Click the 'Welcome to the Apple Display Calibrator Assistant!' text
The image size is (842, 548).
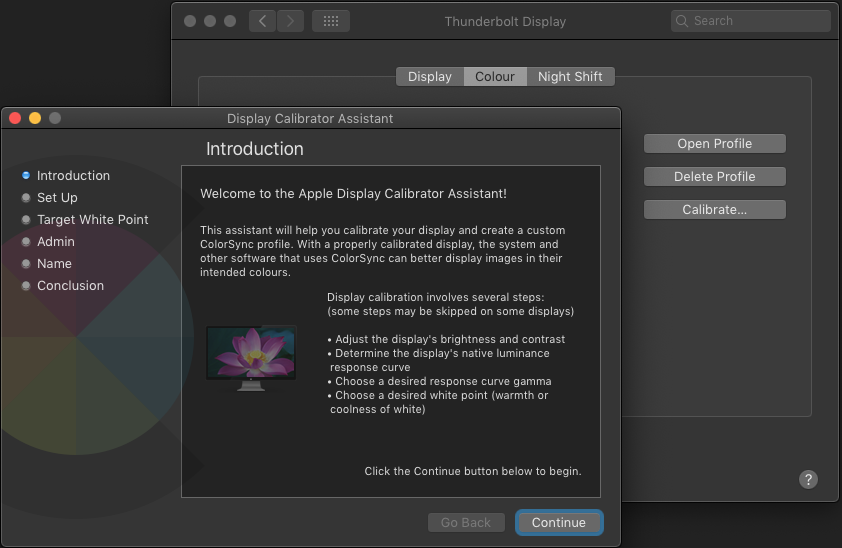[353, 194]
